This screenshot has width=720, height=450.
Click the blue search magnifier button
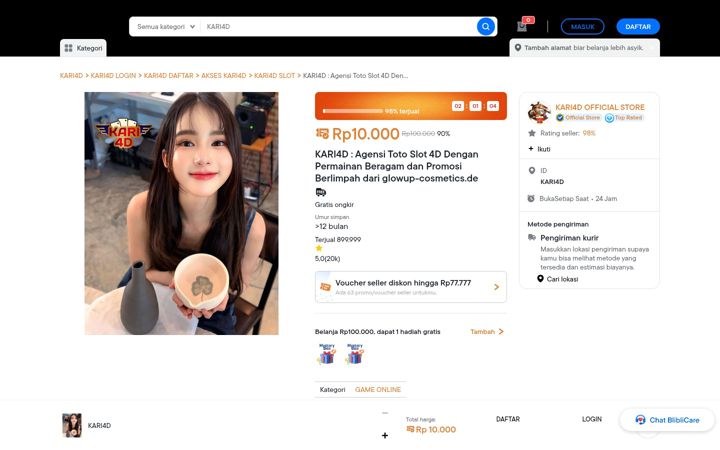[485, 27]
